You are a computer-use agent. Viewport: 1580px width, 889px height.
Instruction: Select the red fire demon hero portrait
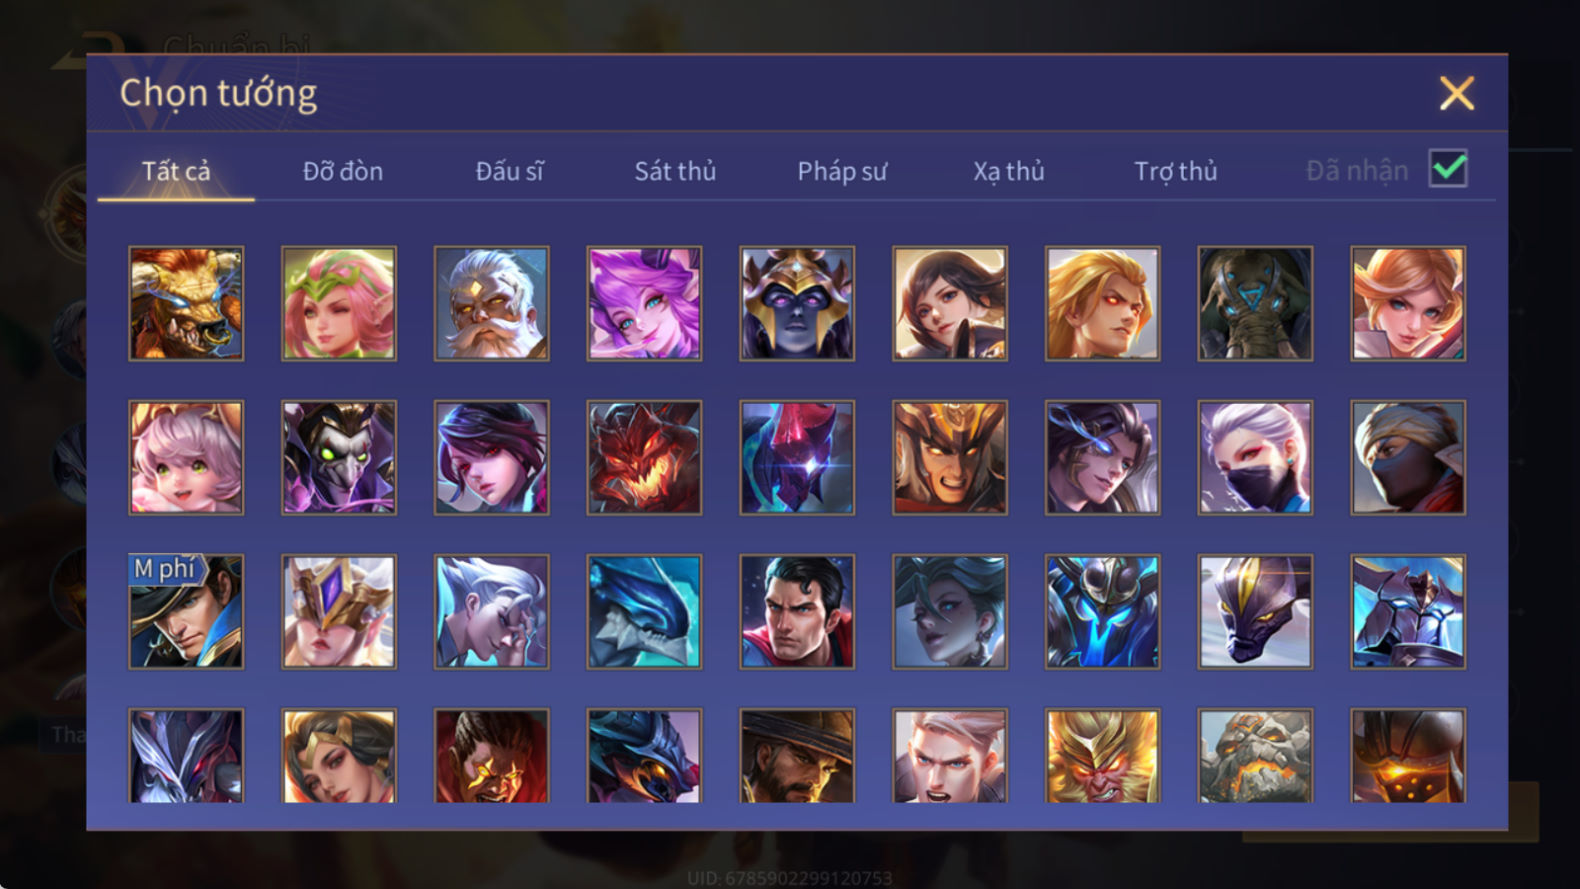(x=644, y=458)
